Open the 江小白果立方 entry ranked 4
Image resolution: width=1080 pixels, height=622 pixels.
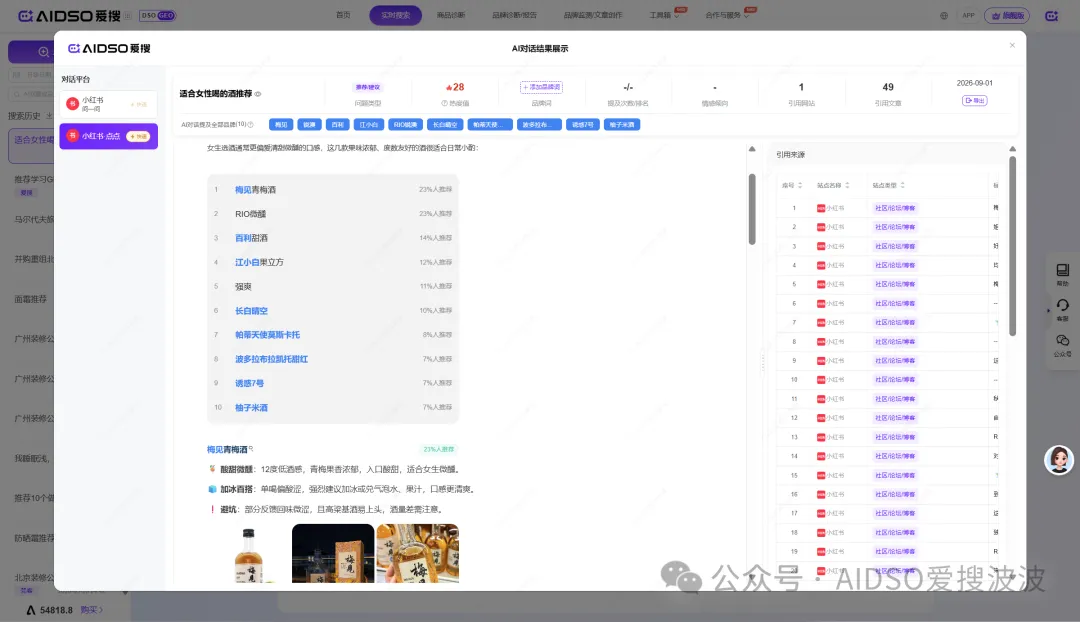pyautogui.click(x=259, y=262)
